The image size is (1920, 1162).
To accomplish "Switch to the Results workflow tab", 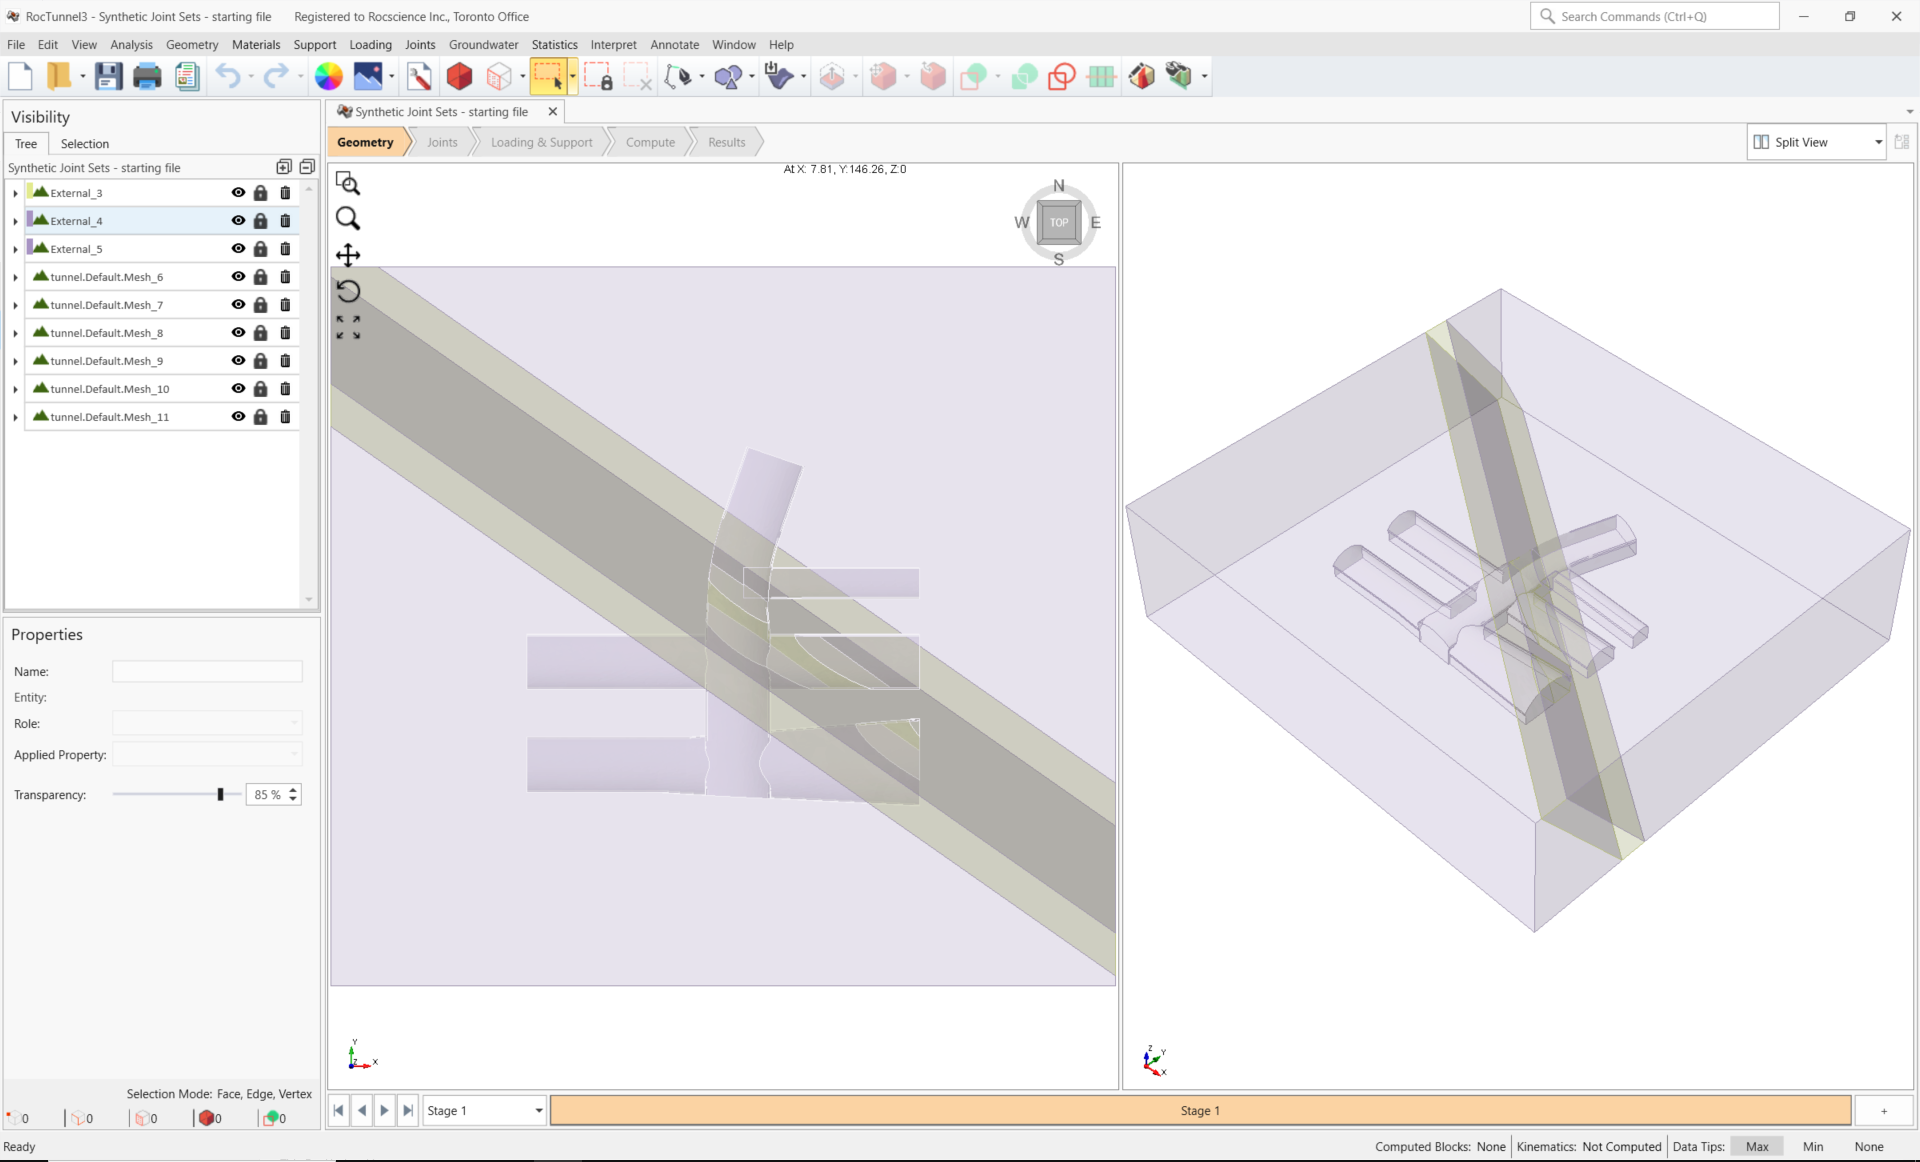I will point(725,141).
